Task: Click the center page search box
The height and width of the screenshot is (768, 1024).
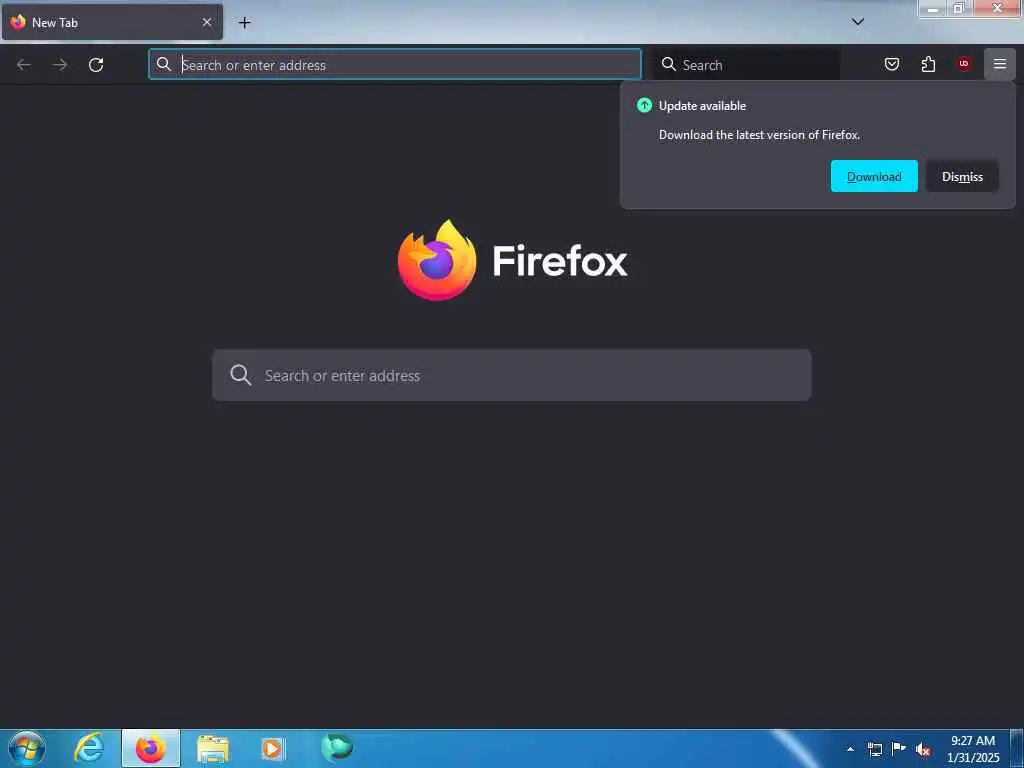Action: tap(512, 375)
